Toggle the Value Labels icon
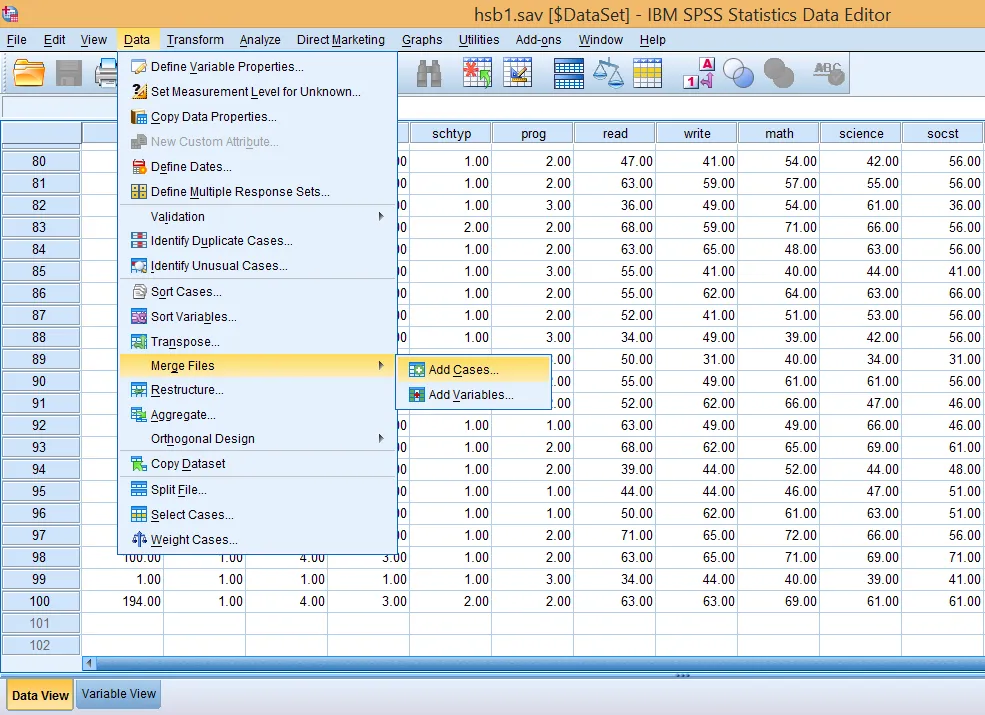The image size is (985, 715). pyautogui.click(x=698, y=72)
